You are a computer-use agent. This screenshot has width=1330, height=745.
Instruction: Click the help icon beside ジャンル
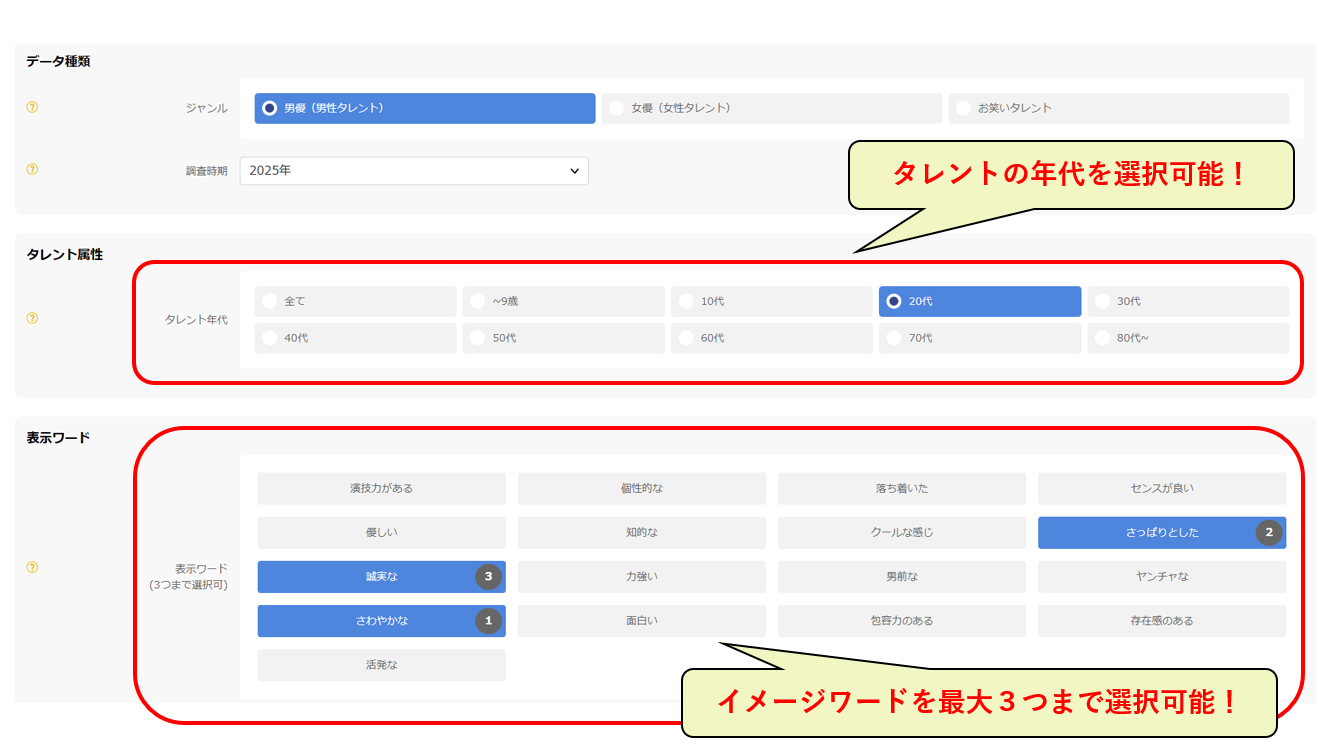click(32, 108)
